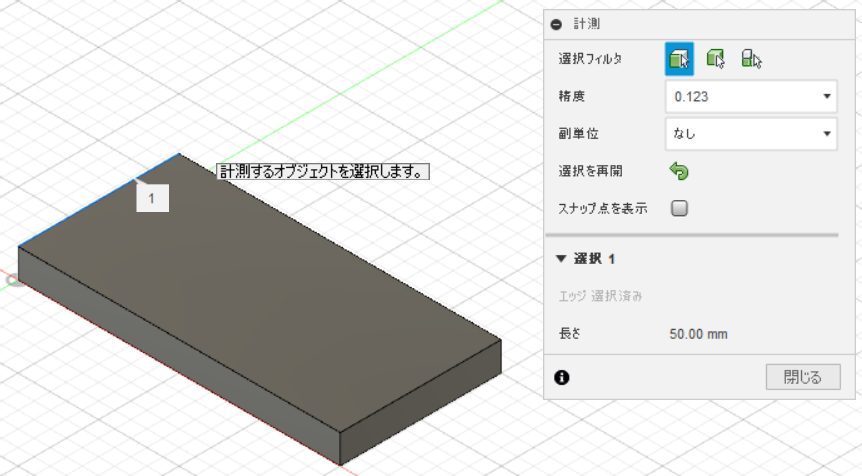Collapse the 計測 panel with minus icon
The width and height of the screenshot is (862, 476).
coord(556,24)
